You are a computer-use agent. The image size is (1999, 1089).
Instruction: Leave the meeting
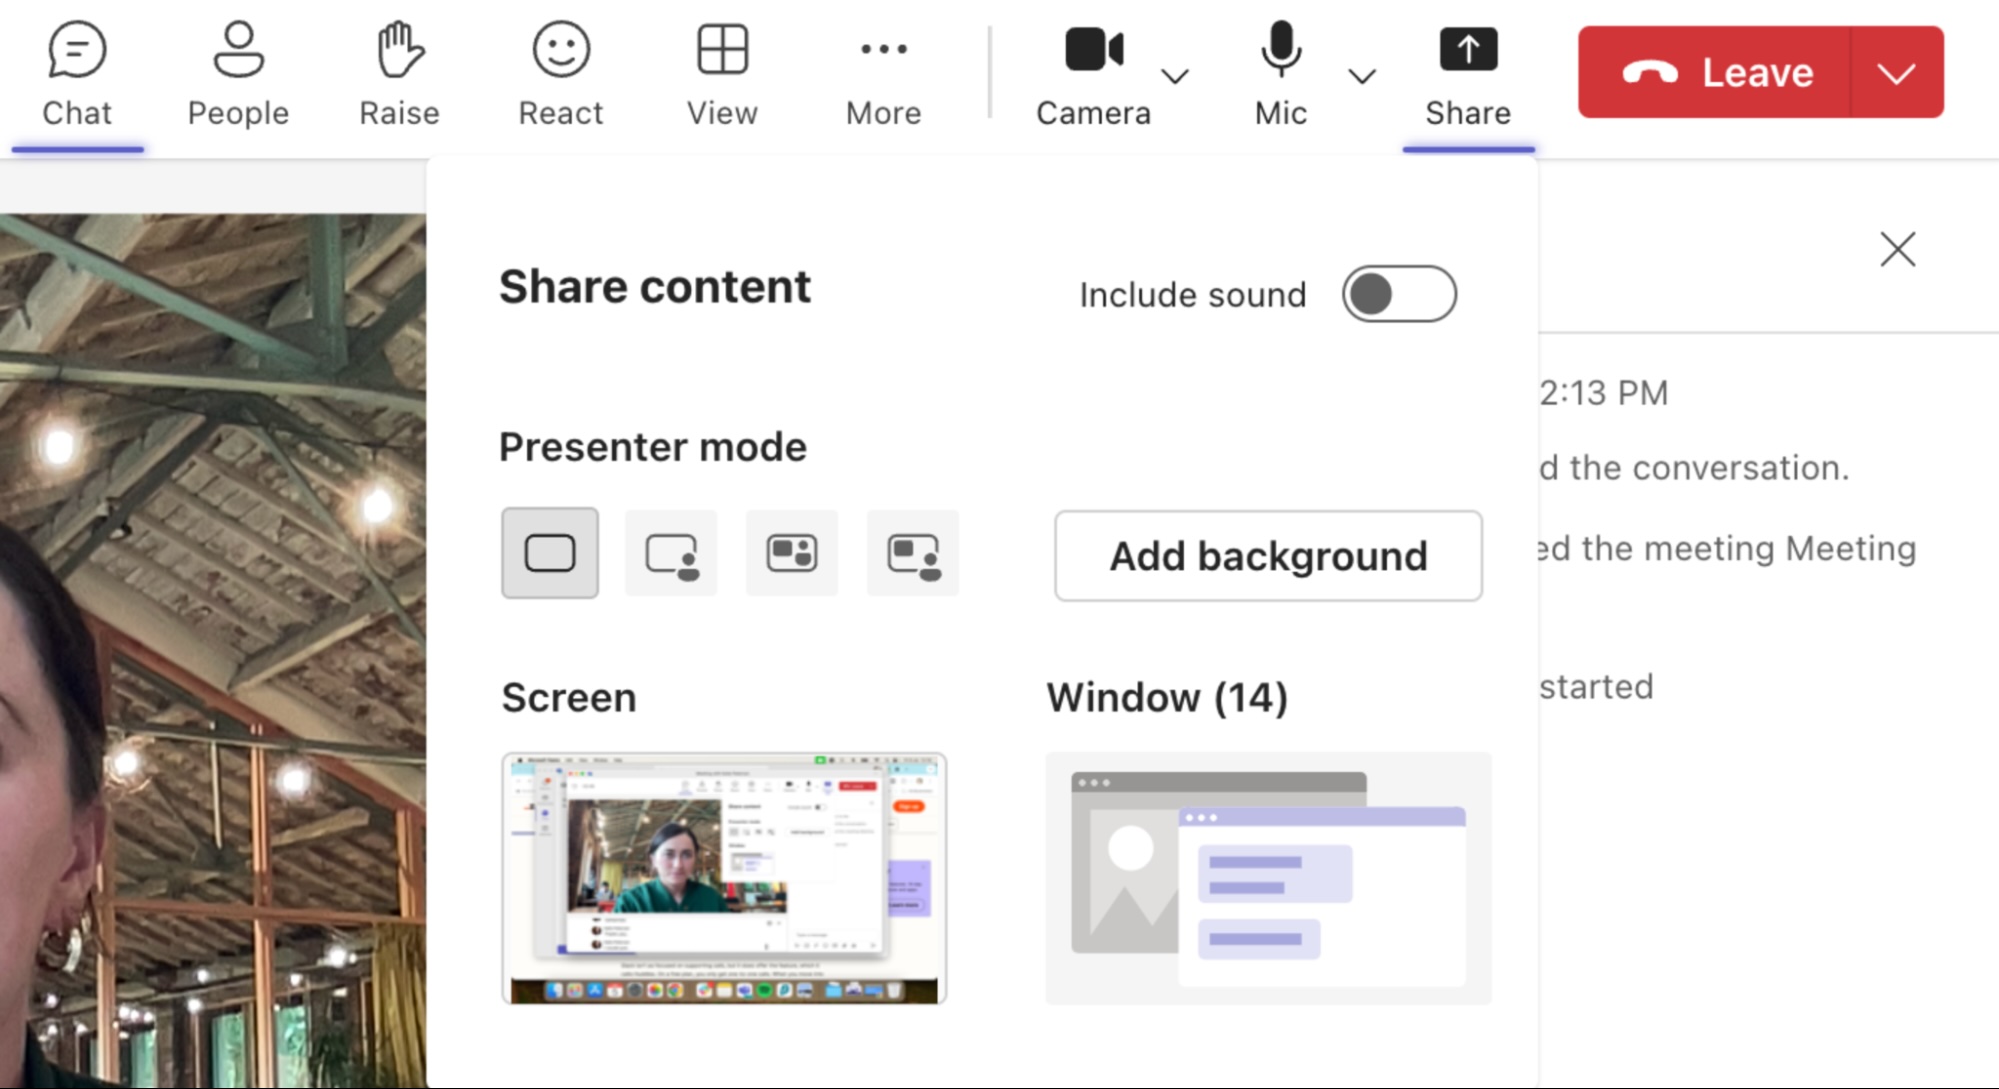[x=1714, y=72]
